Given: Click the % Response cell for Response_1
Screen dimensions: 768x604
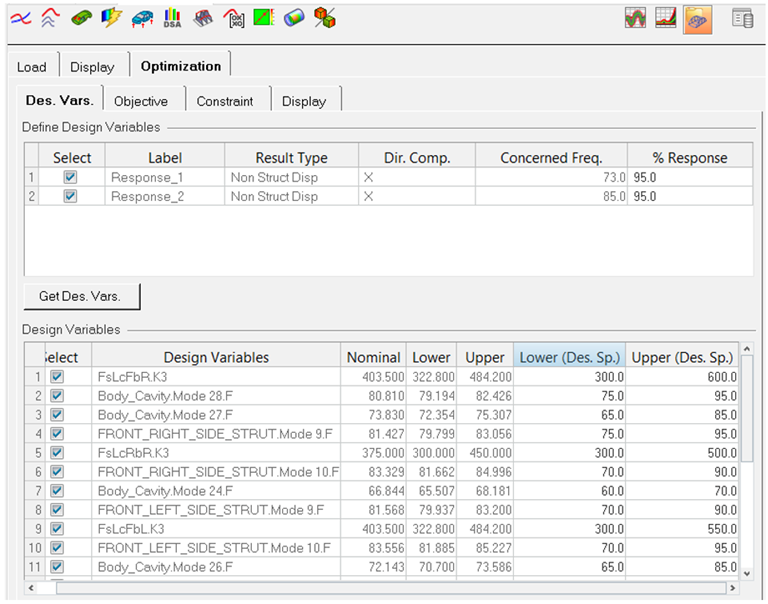Looking at the screenshot, I should point(690,177).
